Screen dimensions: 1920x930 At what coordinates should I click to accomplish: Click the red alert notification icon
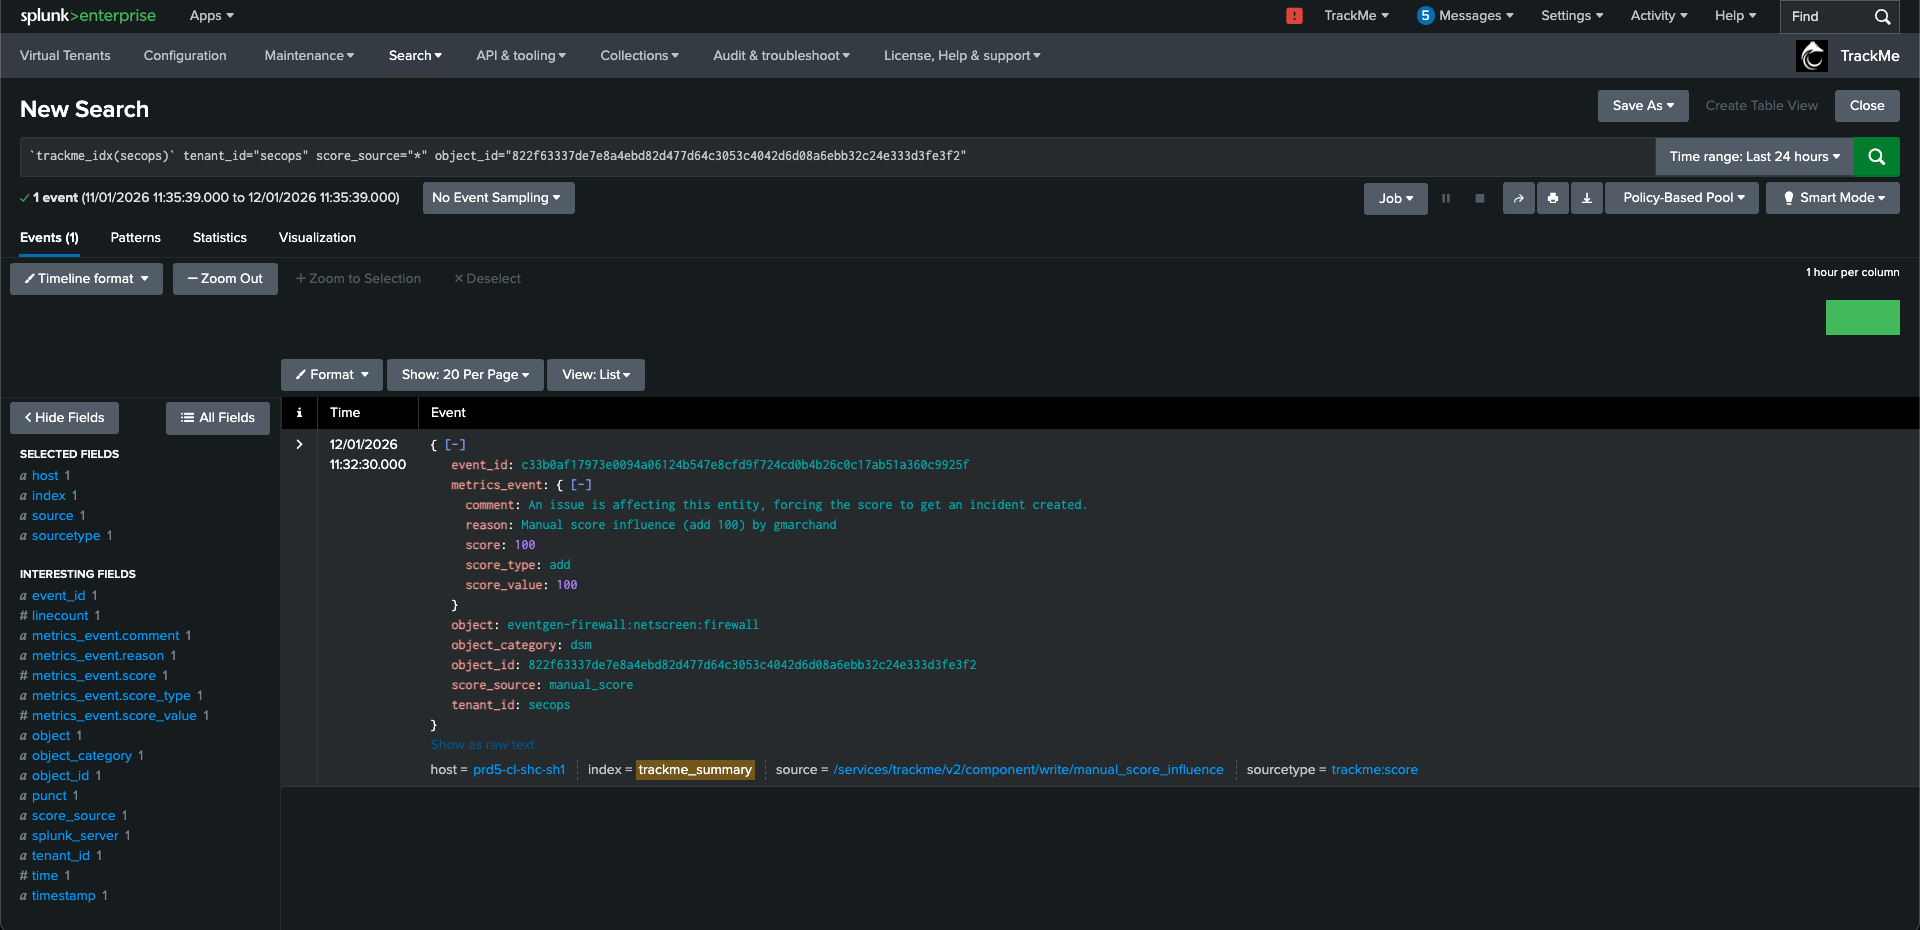coord(1294,16)
